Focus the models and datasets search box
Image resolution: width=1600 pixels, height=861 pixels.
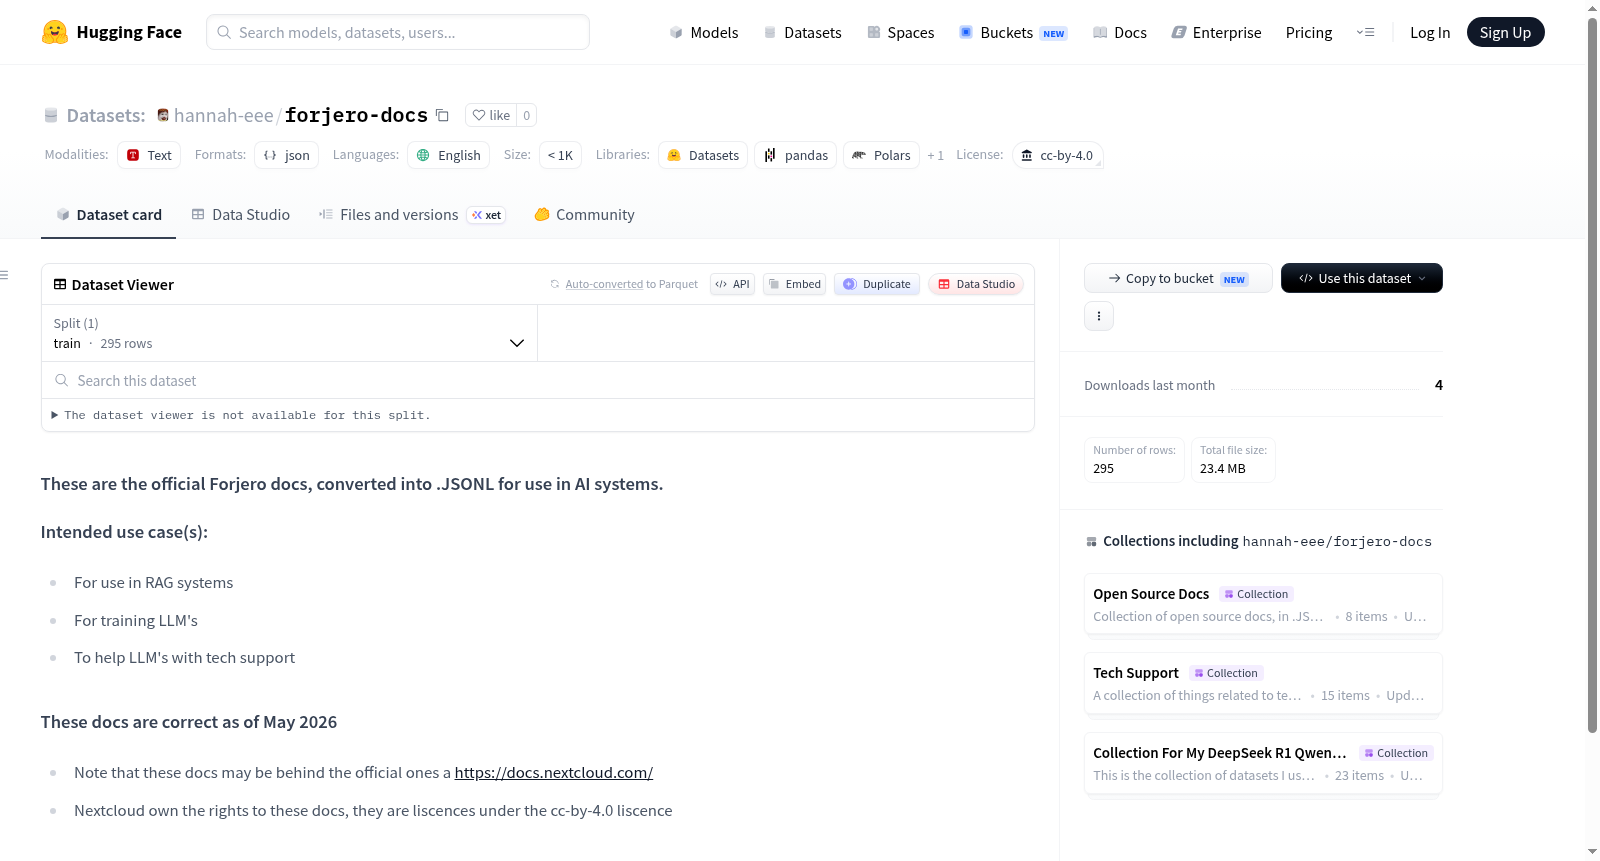click(398, 32)
